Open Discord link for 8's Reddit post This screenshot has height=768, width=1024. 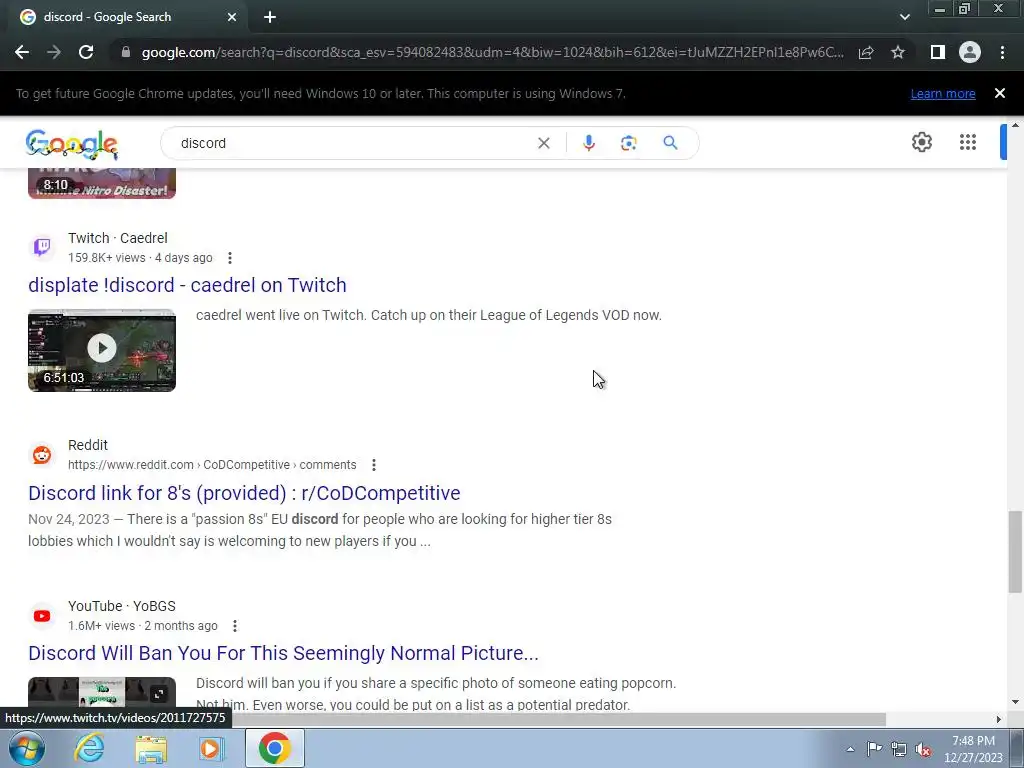(244, 493)
